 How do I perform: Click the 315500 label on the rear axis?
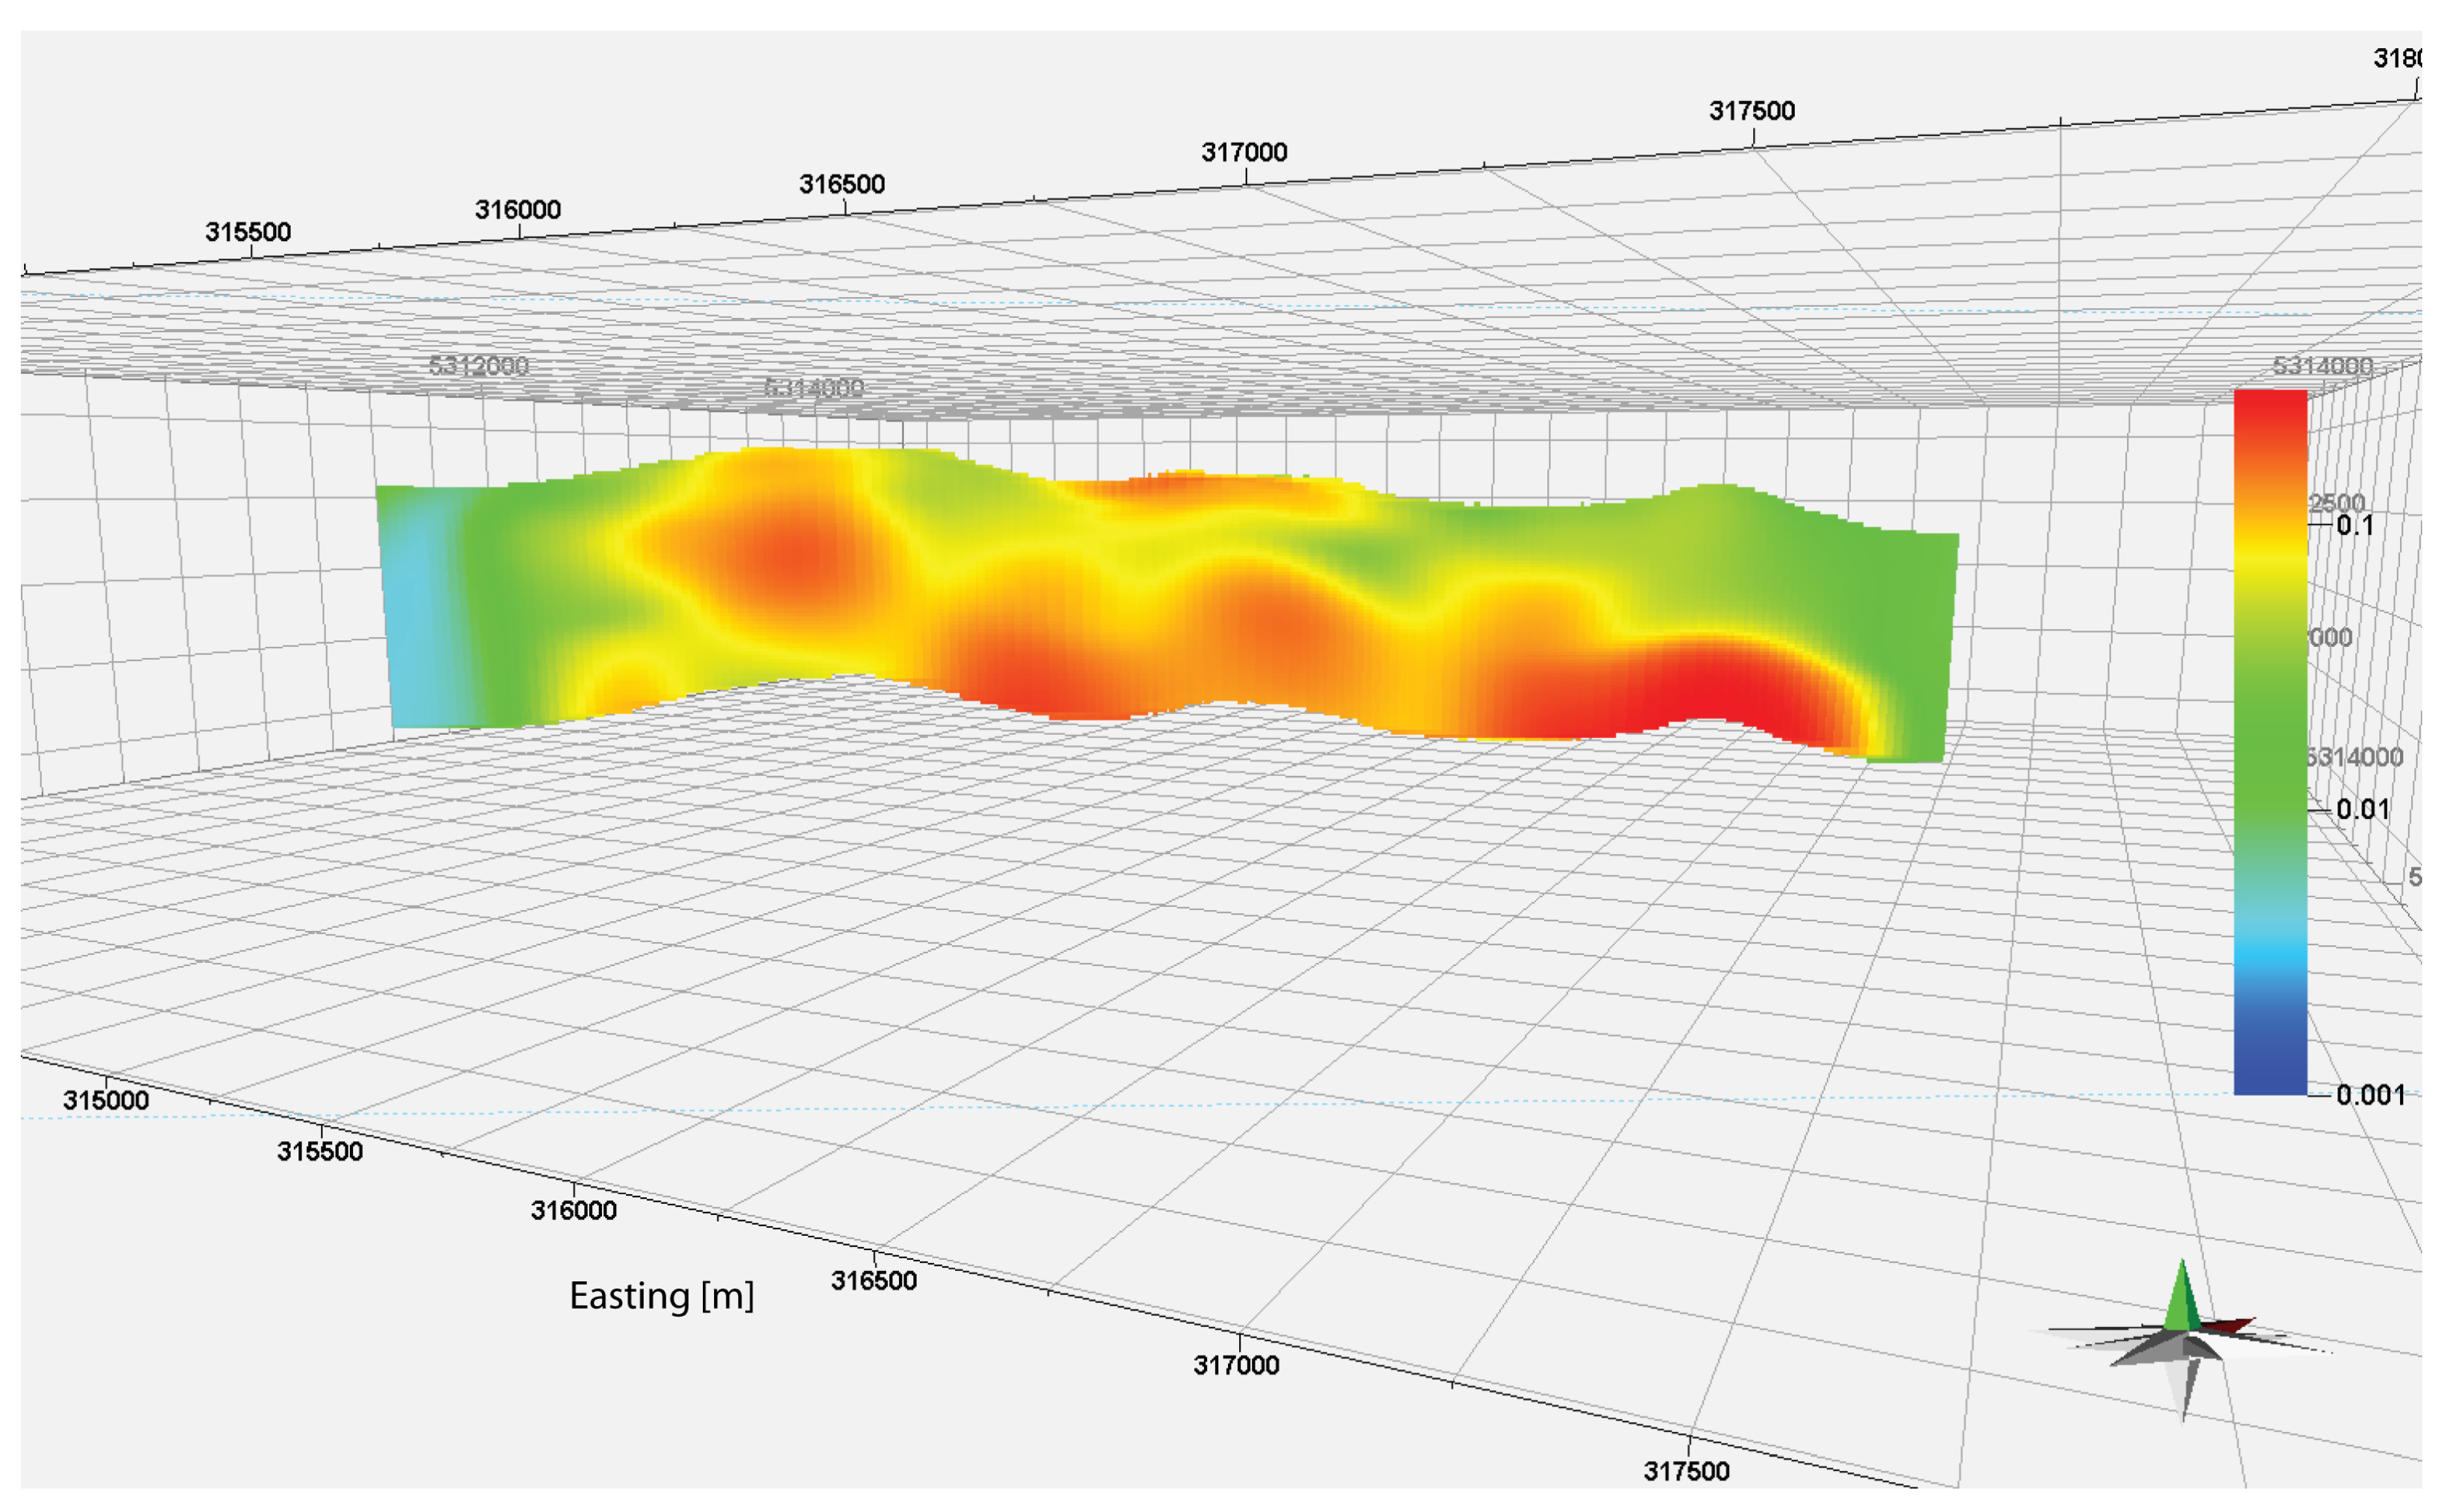click(248, 232)
